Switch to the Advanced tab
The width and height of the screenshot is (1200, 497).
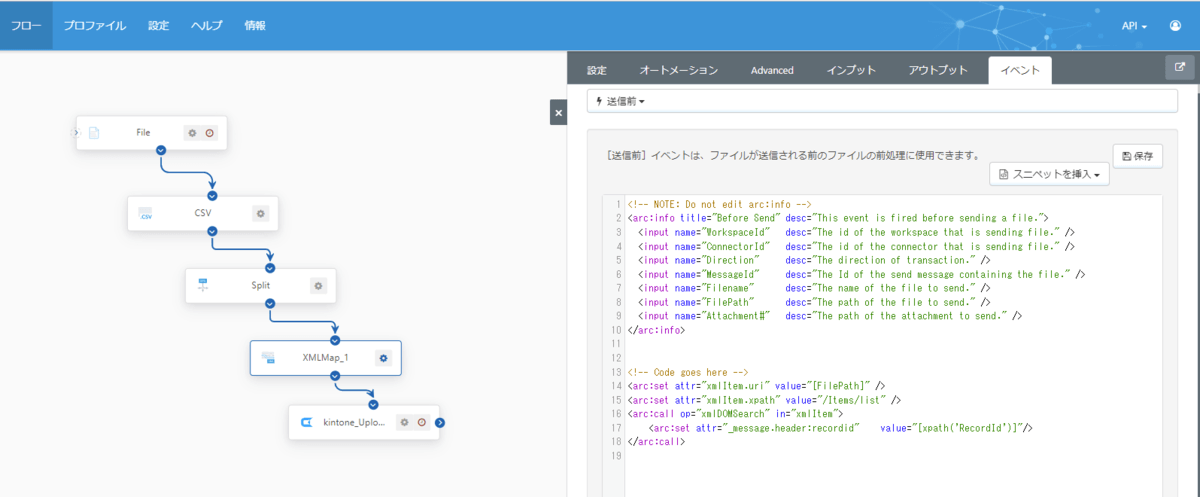point(772,70)
